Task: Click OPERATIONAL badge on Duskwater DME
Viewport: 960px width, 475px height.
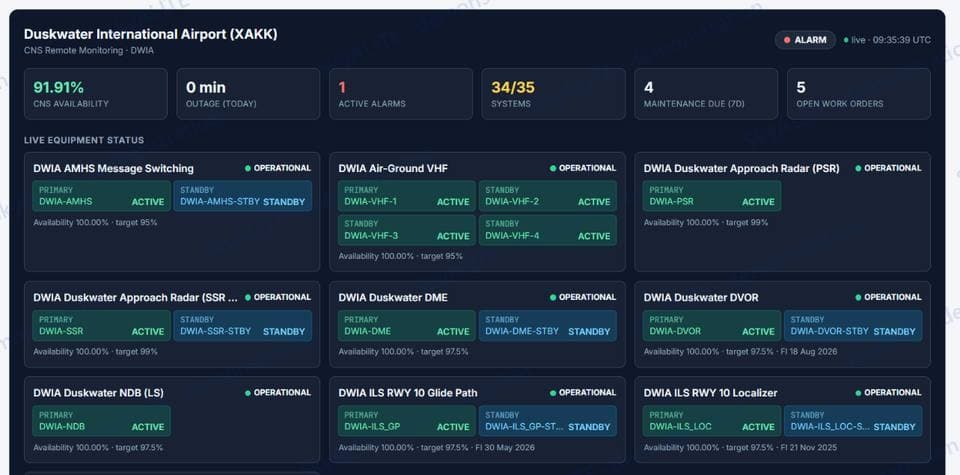Action: coord(583,297)
